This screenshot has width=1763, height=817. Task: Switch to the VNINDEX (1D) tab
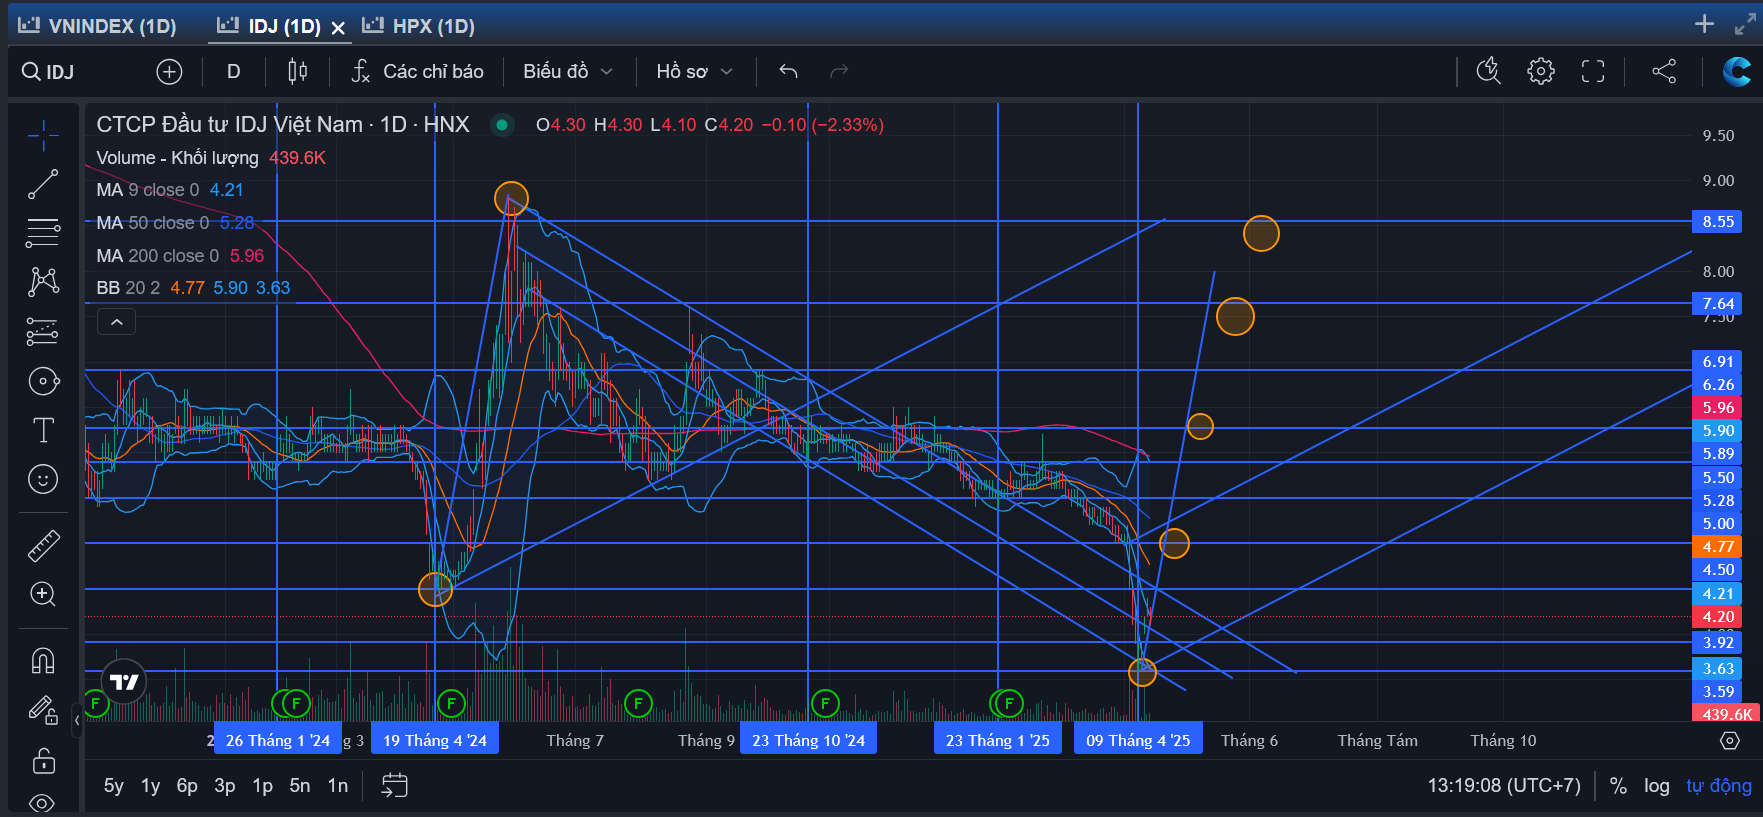coord(98,26)
